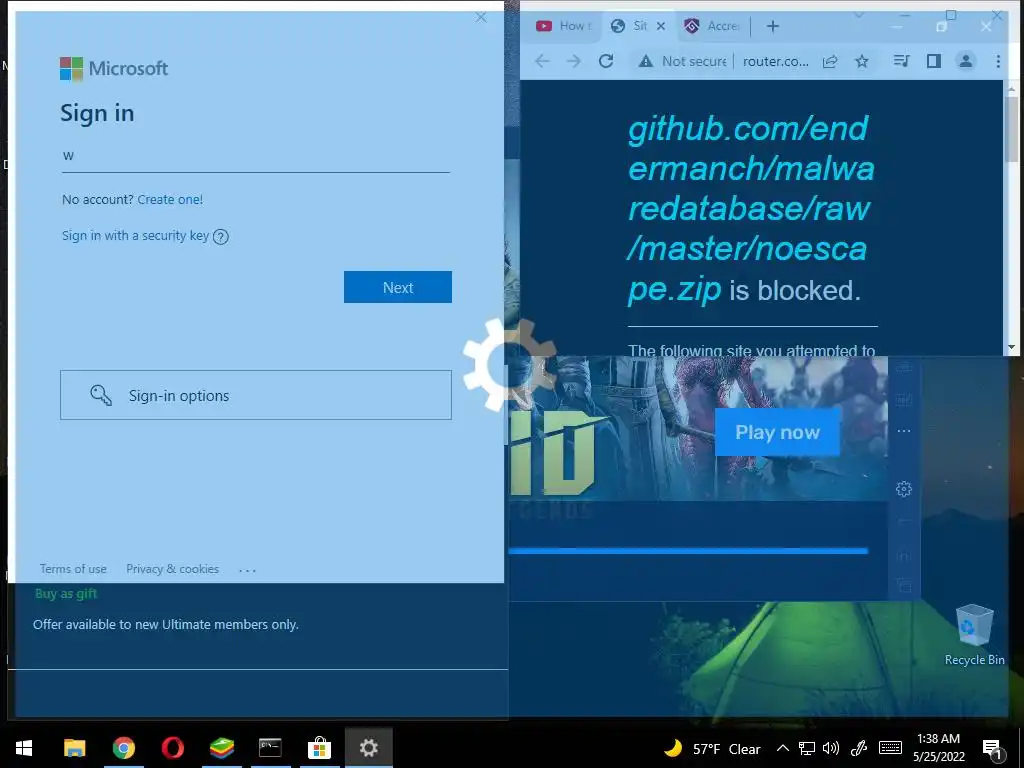Bookmark this page with the star icon
The width and height of the screenshot is (1024, 768).
point(862,61)
